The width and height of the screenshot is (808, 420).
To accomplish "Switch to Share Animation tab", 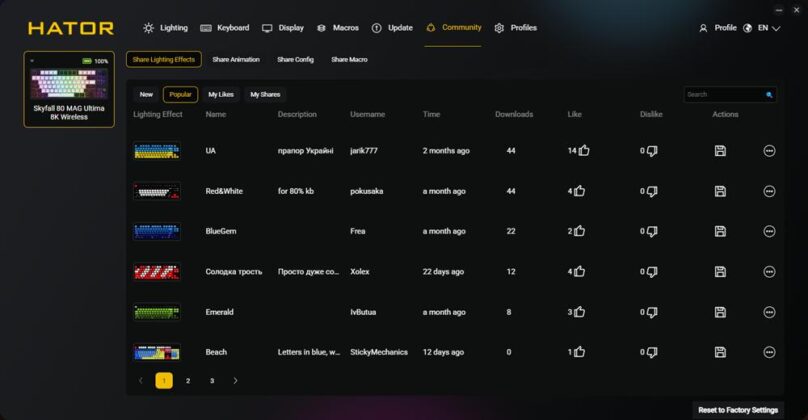I will click(x=236, y=60).
